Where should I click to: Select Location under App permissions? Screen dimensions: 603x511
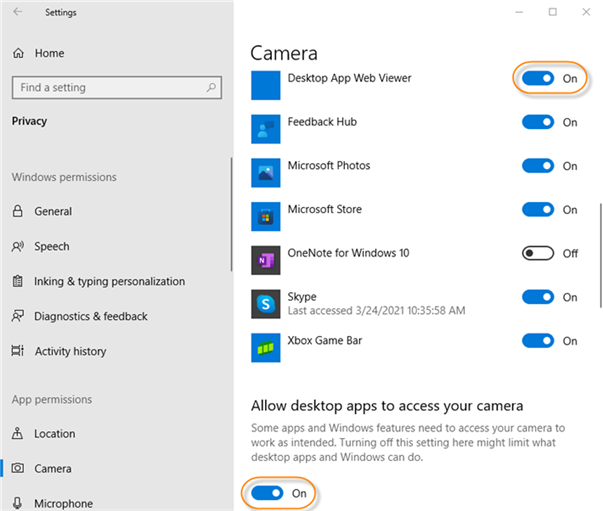(55, 433)
